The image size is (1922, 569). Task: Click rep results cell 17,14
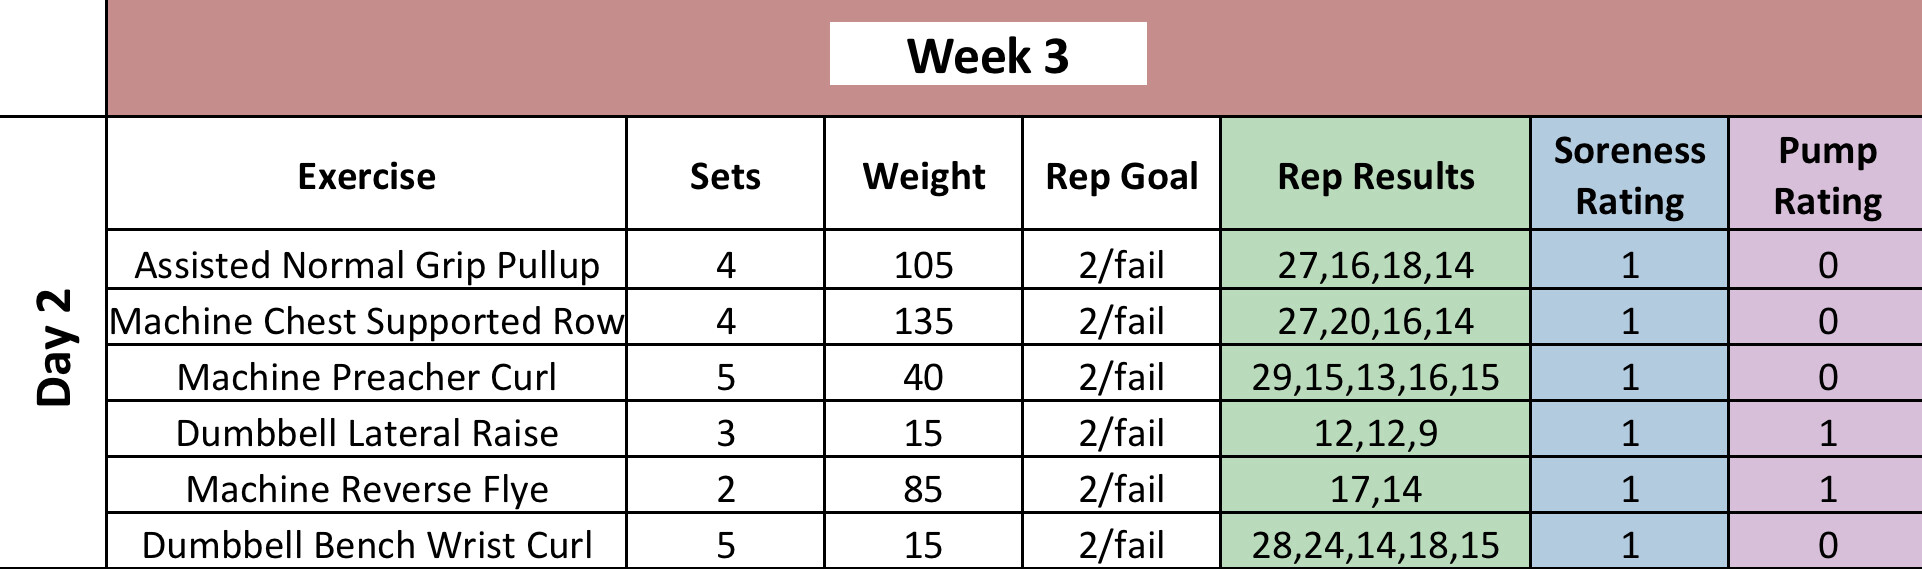click(x=1375, y=488)
